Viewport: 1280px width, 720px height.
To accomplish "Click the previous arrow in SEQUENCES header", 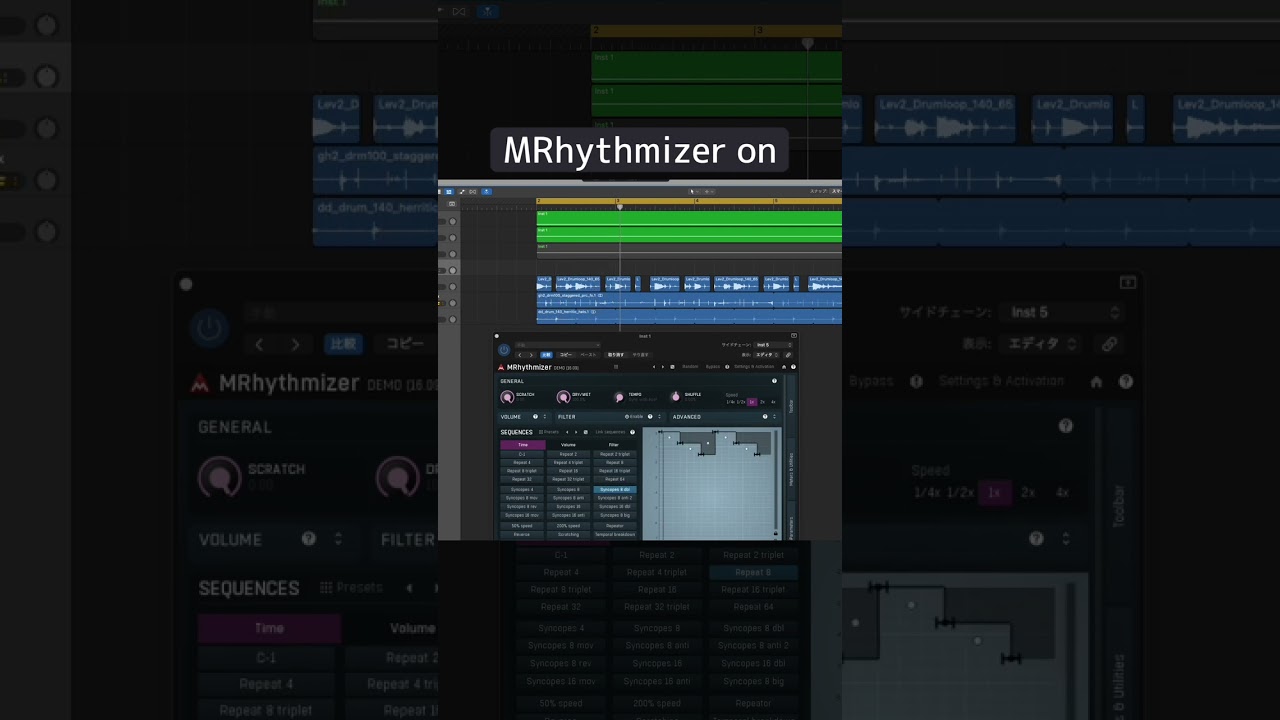I will pos(567,432).
